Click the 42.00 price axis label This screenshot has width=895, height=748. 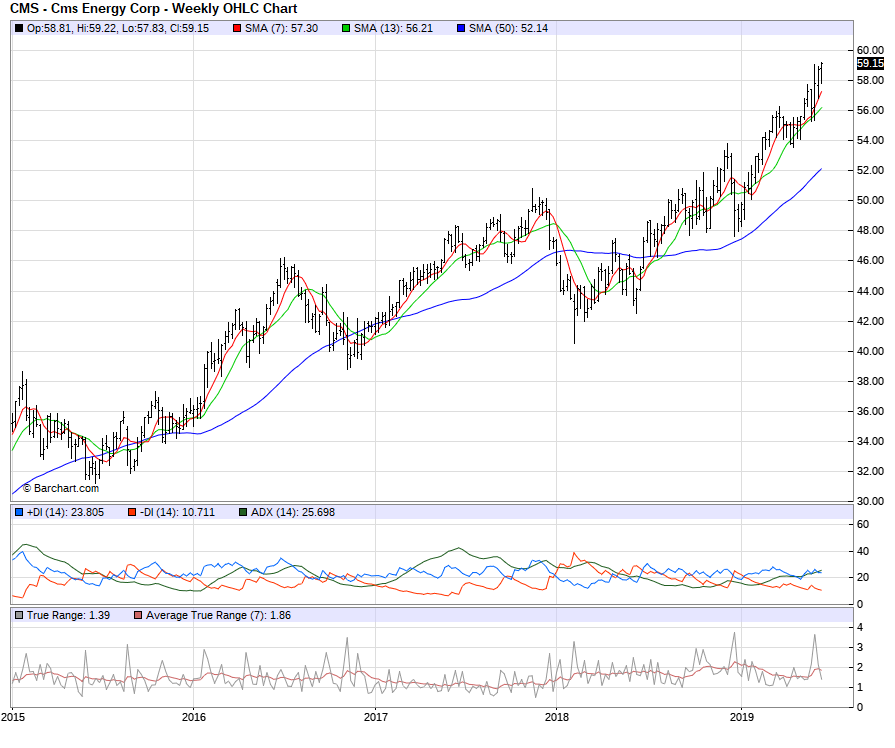click(x=870, y=321)
